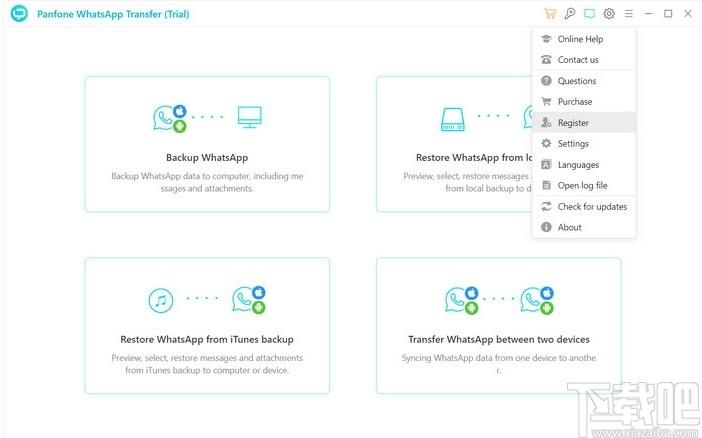Click the question mark icon beside Questions
The width and height of the screenshot is (702, 438).
(x=546, y=81)
